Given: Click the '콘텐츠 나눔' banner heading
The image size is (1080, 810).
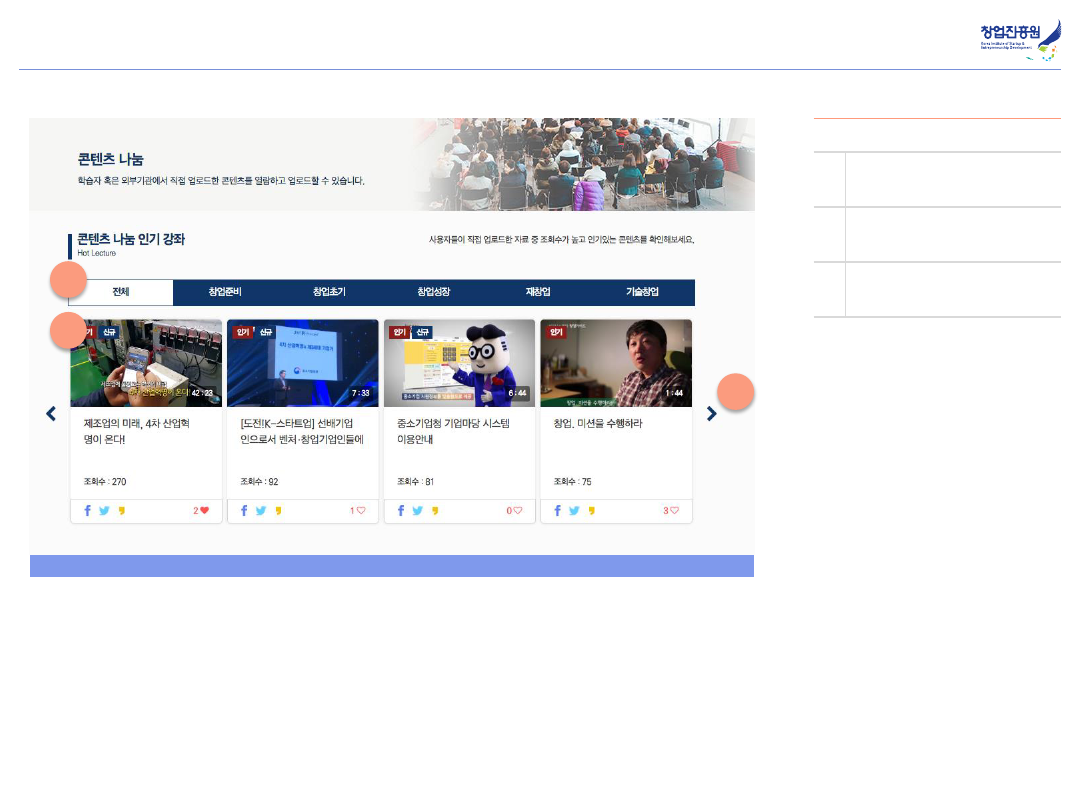Looking at the screenshot, I should [110, 159].
